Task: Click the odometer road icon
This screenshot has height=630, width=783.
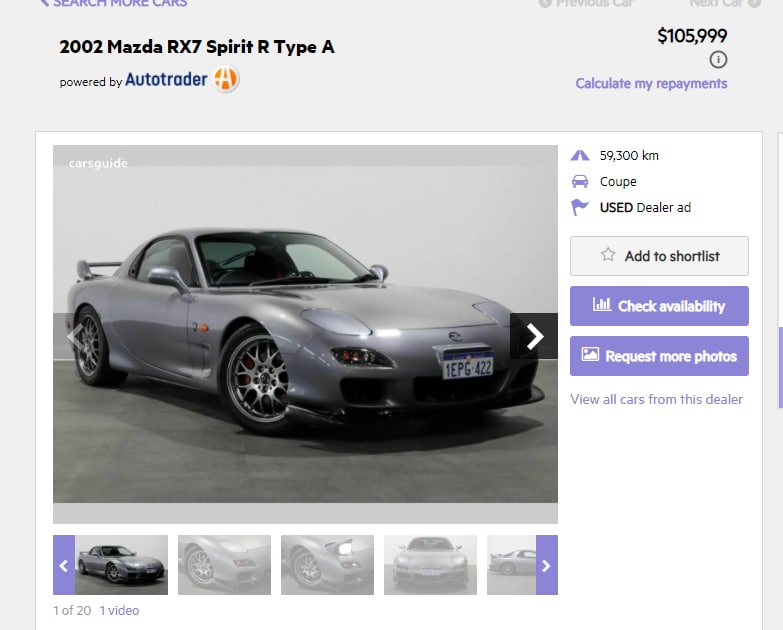Action: [x=580, y=155]
